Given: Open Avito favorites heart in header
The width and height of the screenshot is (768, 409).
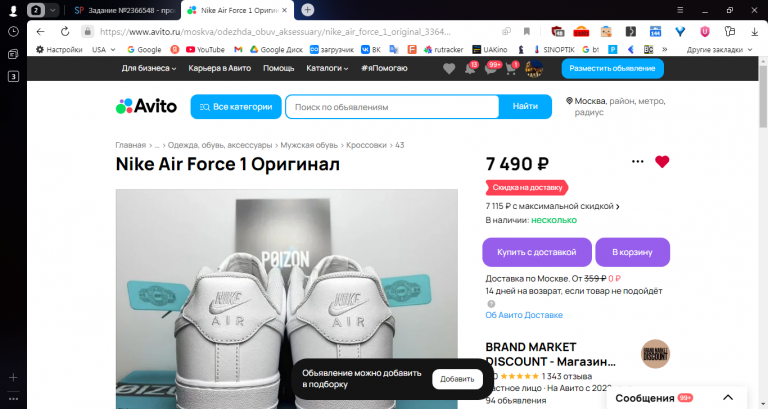Looking at the screenshot, I should click(x=449, y=69).
